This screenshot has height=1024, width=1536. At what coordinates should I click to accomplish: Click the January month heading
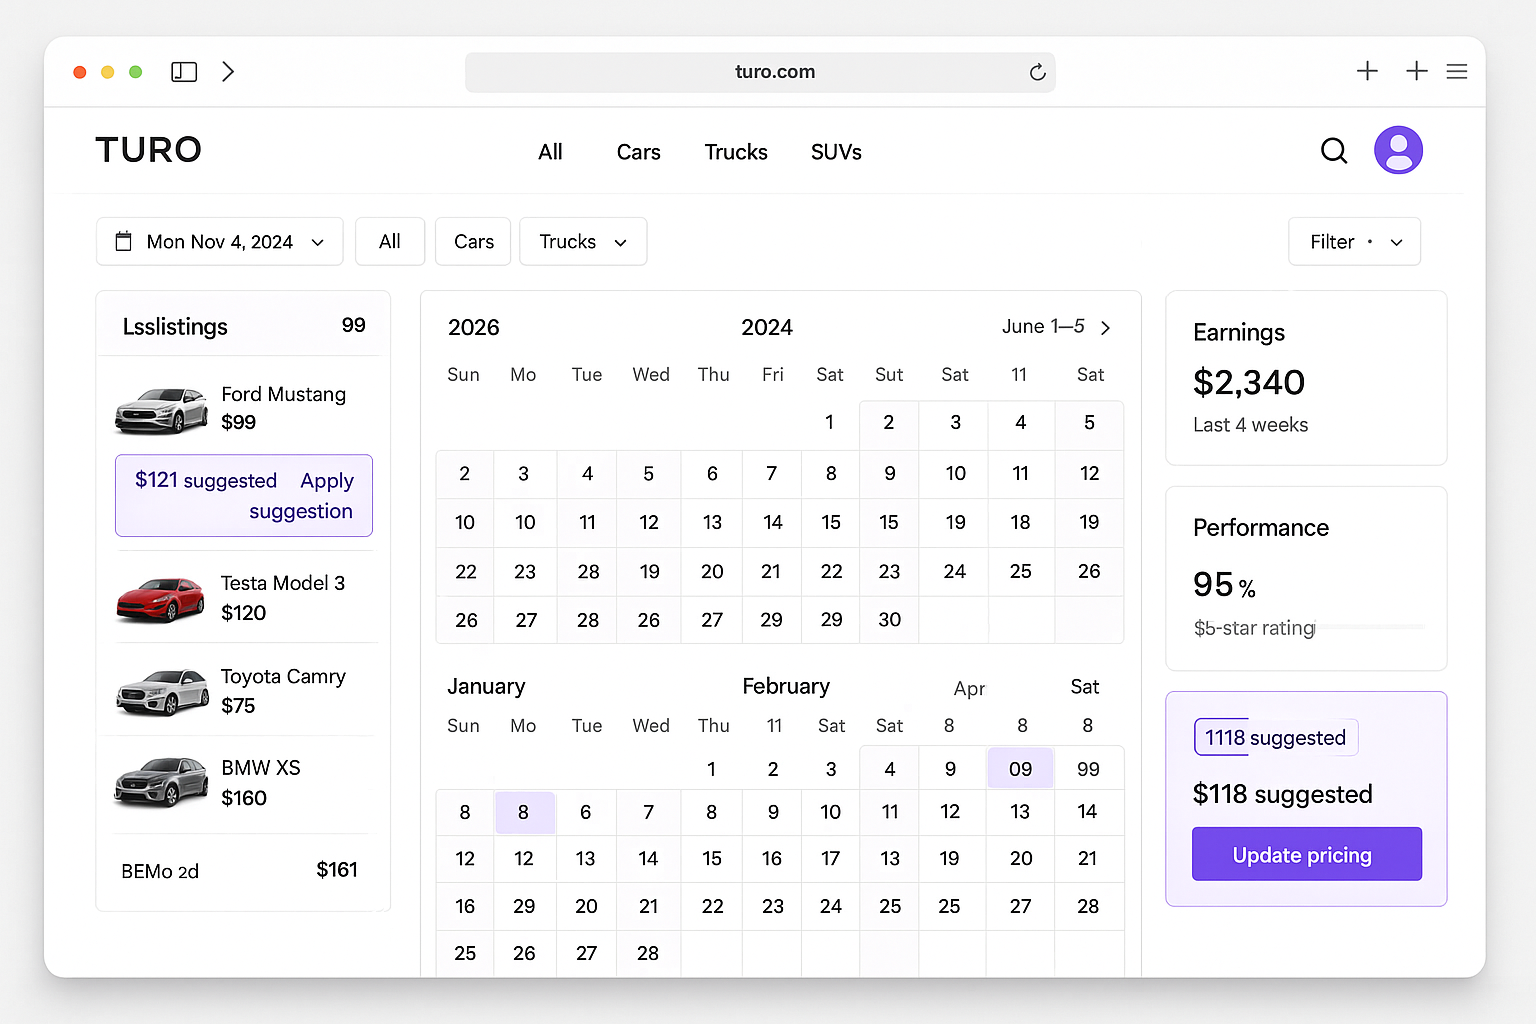click(x=486, y=686)
